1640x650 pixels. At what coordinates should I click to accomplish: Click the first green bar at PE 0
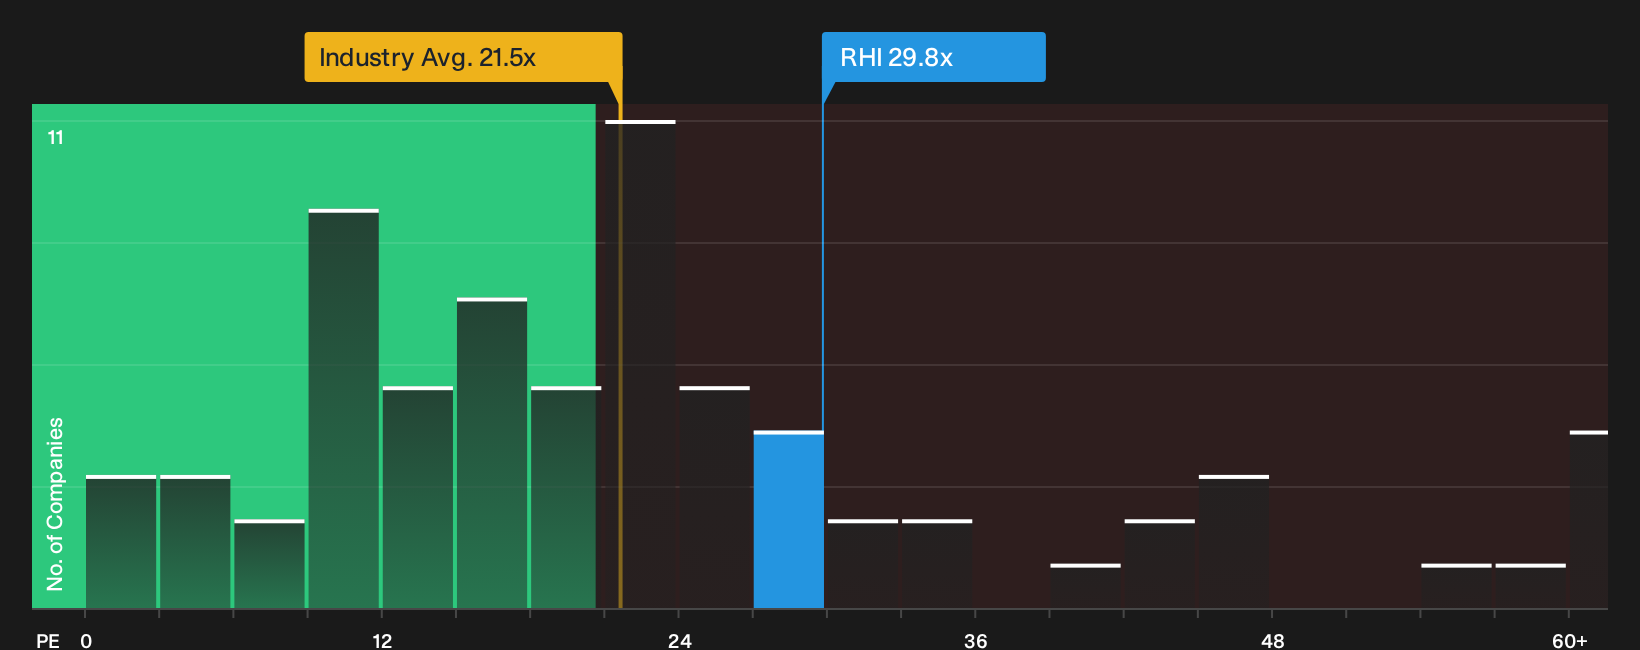pyautogui.click(x=121, y=542)
